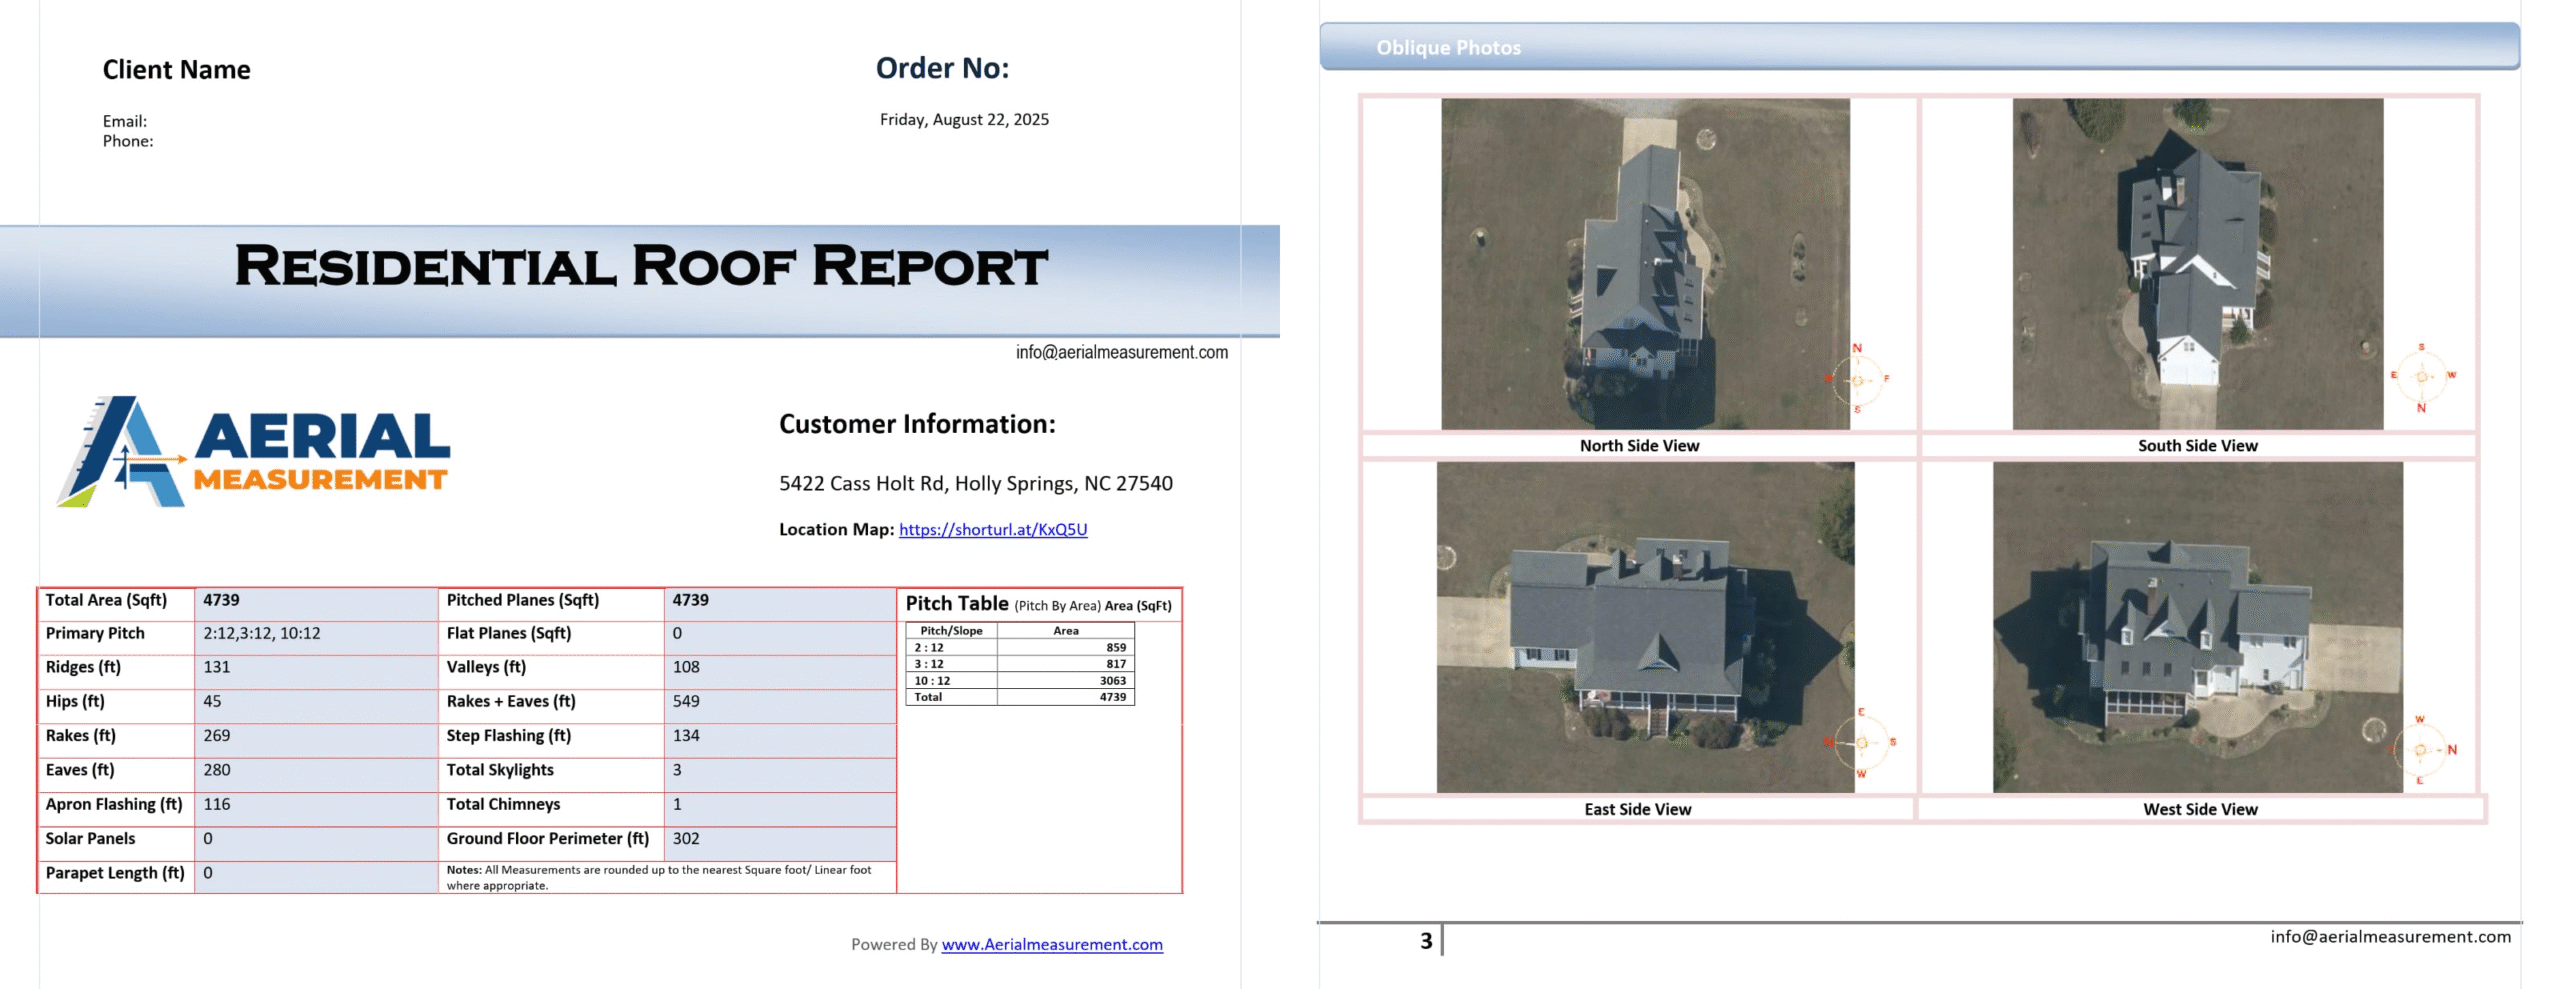Click the Aerial Measurement logo
The height and width of the screenshot is (989, 2560).
(254, 452)
